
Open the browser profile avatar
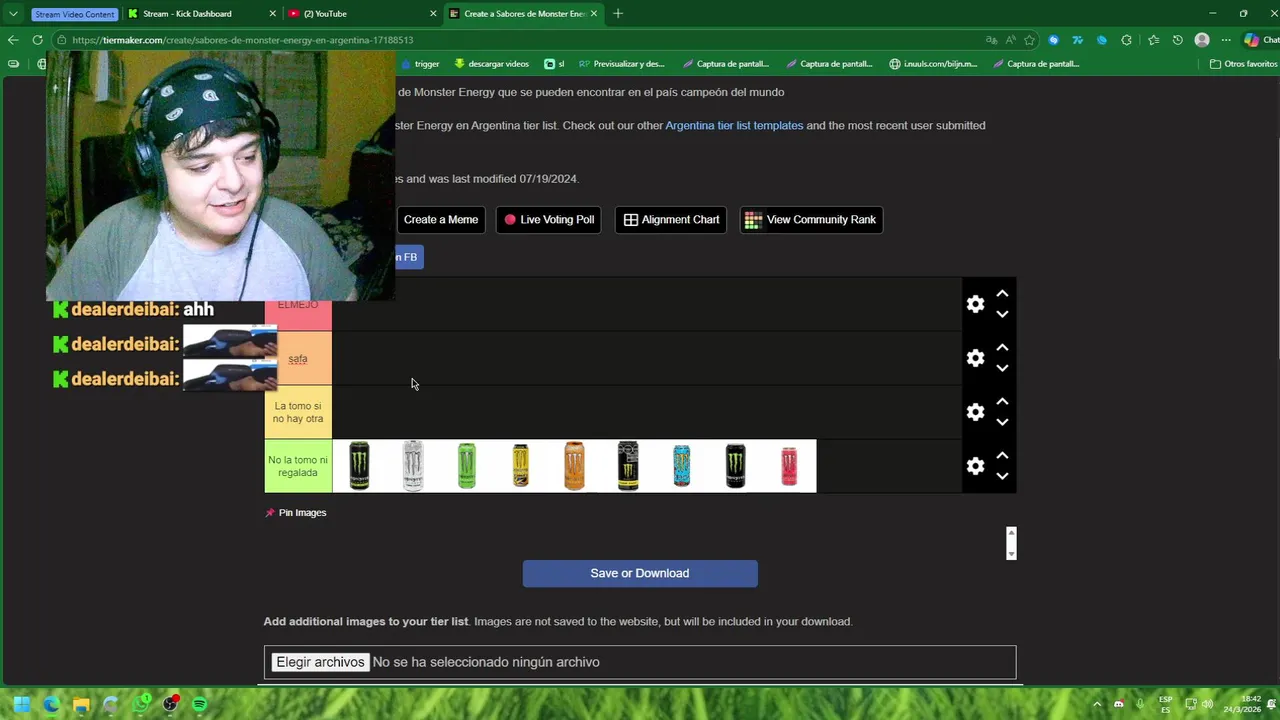(x=1202, y=40)
